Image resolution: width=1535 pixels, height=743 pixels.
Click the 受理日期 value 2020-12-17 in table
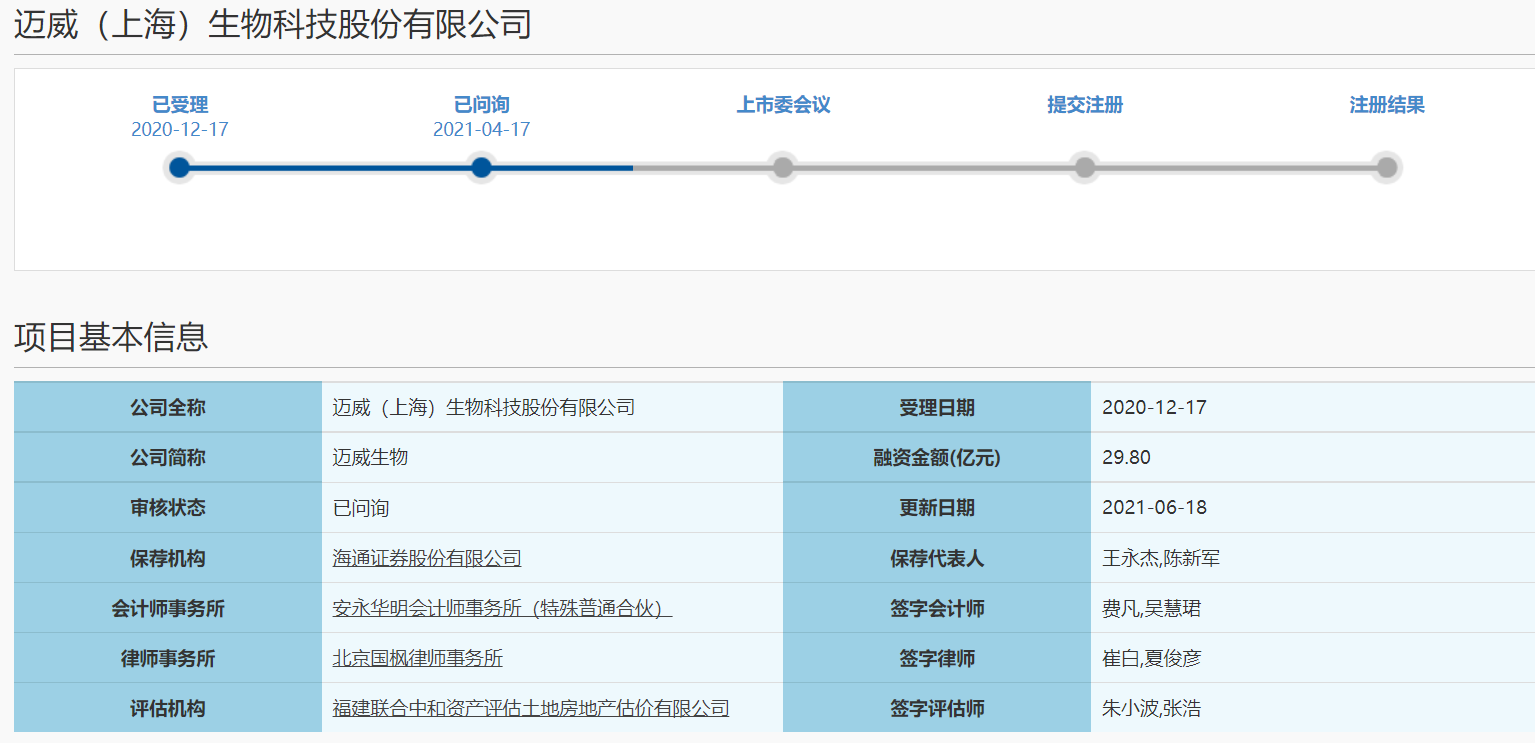(1154, 408)
